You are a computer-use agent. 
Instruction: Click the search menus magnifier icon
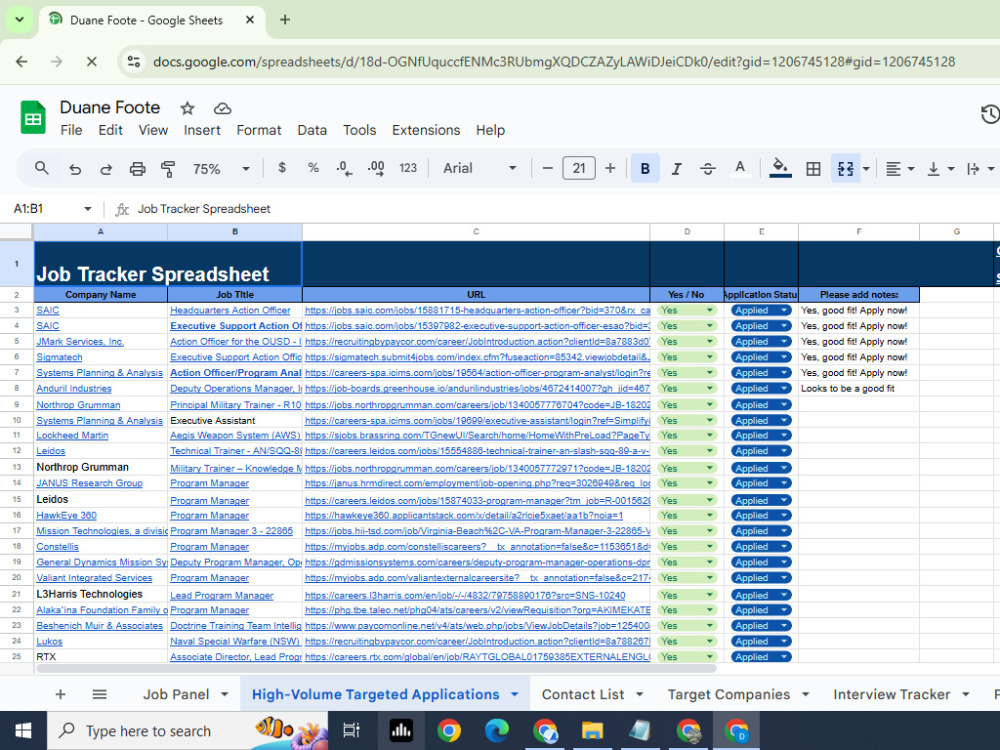(41, 168)
